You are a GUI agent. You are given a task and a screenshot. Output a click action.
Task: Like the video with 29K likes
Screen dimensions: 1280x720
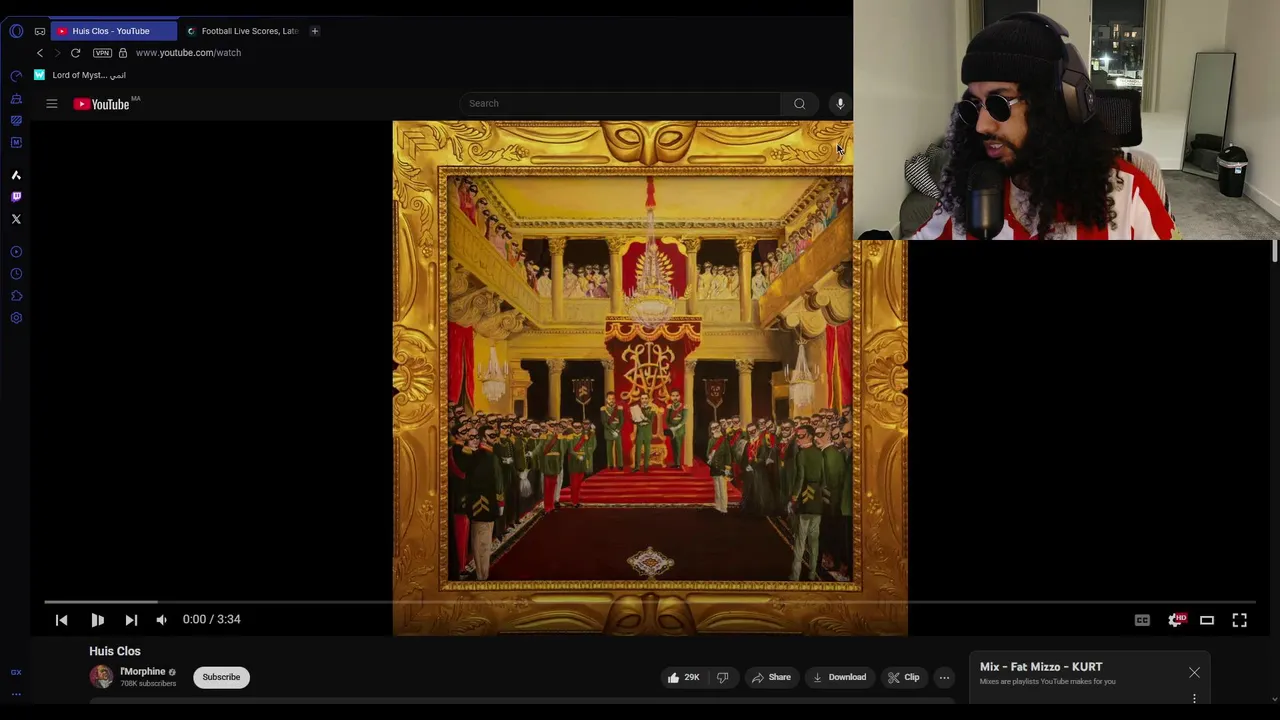pyautogui.click(x=684, y=677)
